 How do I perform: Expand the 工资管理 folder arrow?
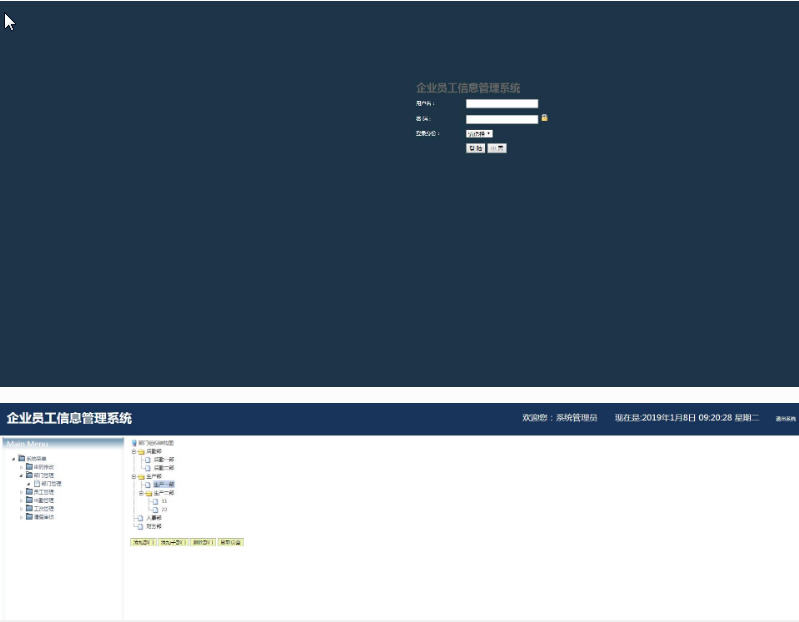tap(21, 508)
